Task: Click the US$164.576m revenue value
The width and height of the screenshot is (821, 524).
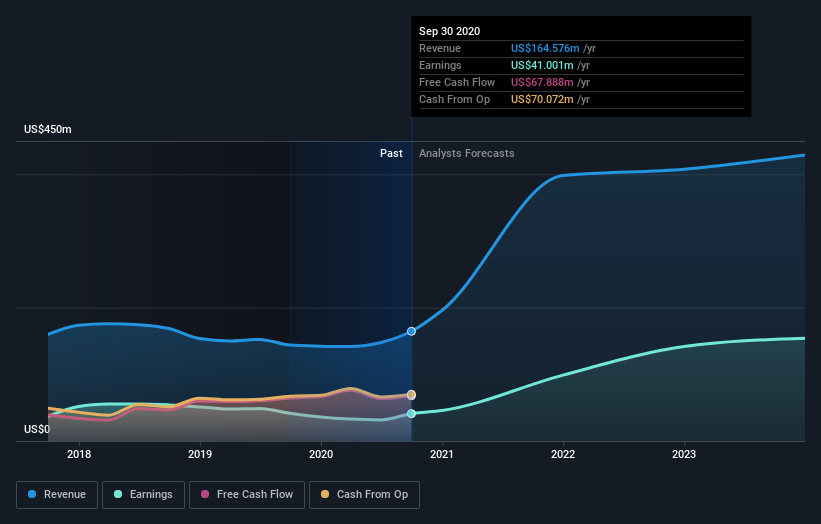Action: 545,48
